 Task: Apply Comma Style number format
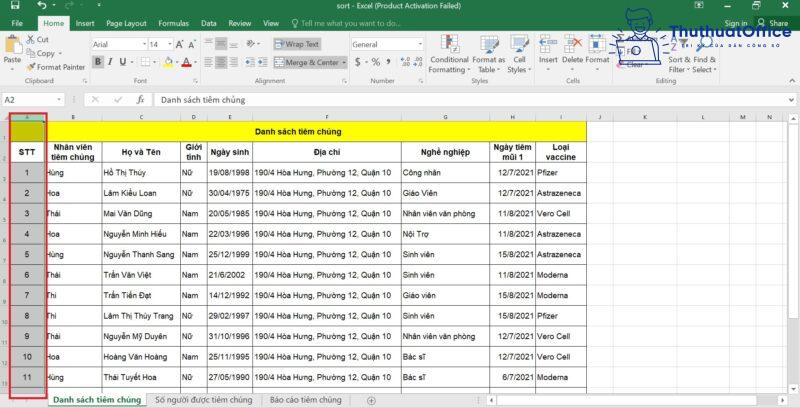click(x=388, y=62)
